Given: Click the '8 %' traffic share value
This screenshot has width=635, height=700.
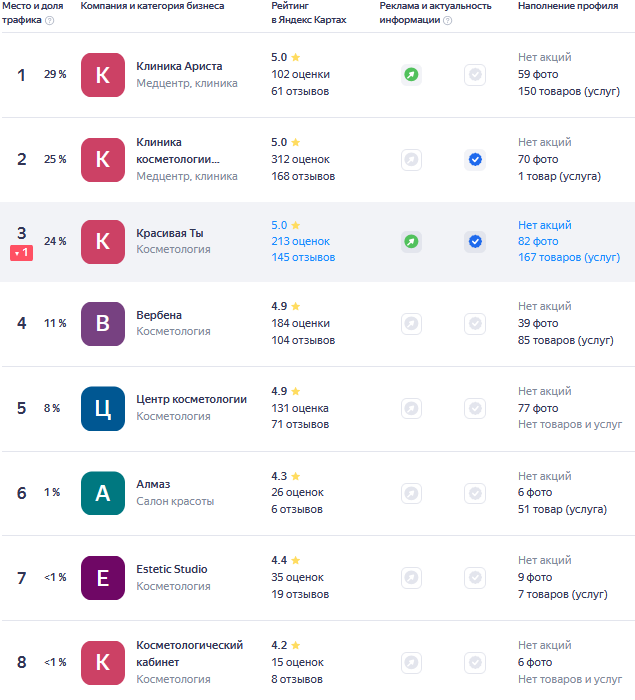Looking at the screenshot, I should (x=52, y=408).
